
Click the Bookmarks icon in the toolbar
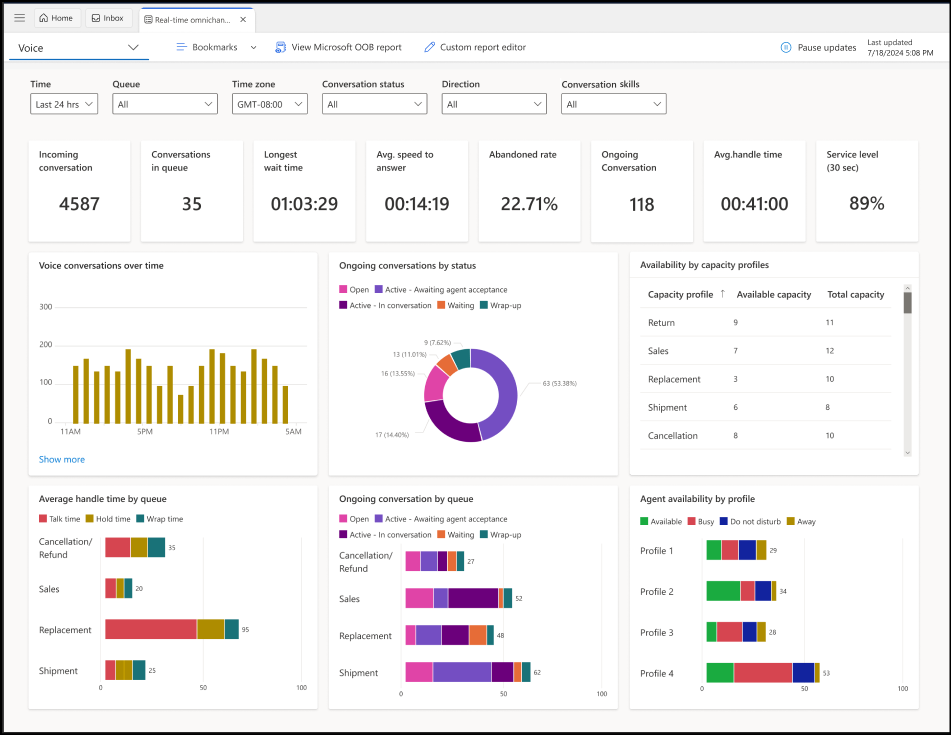[182, 46]
